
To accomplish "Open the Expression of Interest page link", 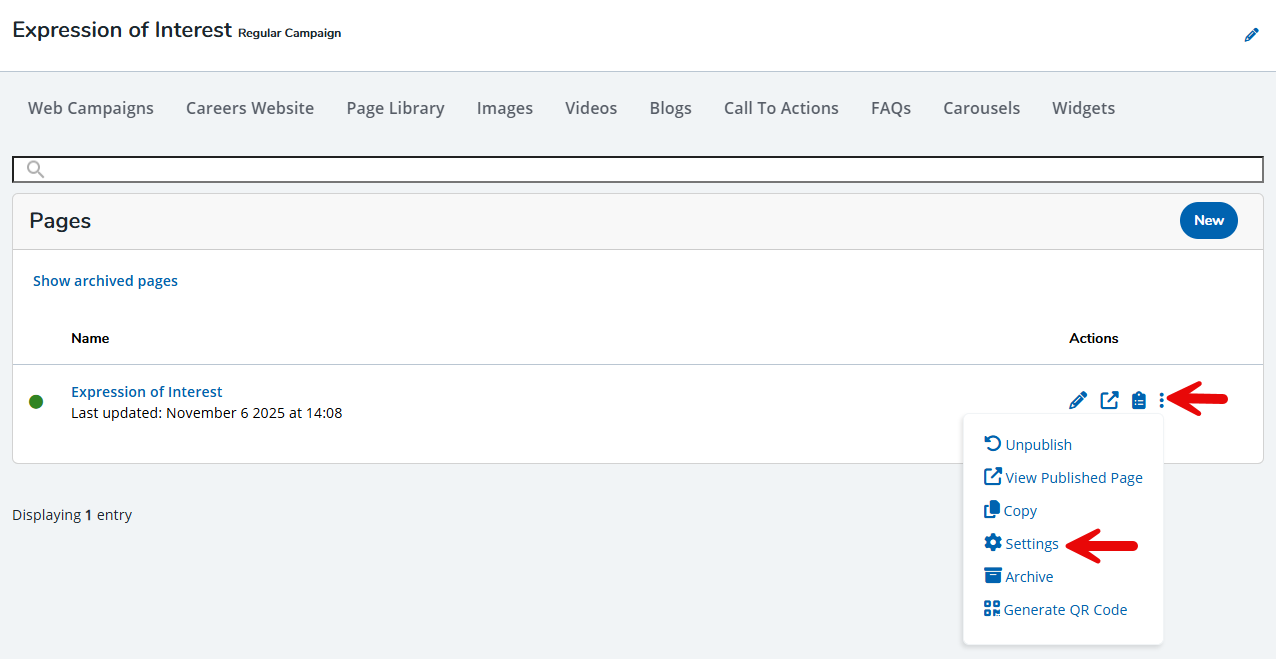I will [147, 392].
